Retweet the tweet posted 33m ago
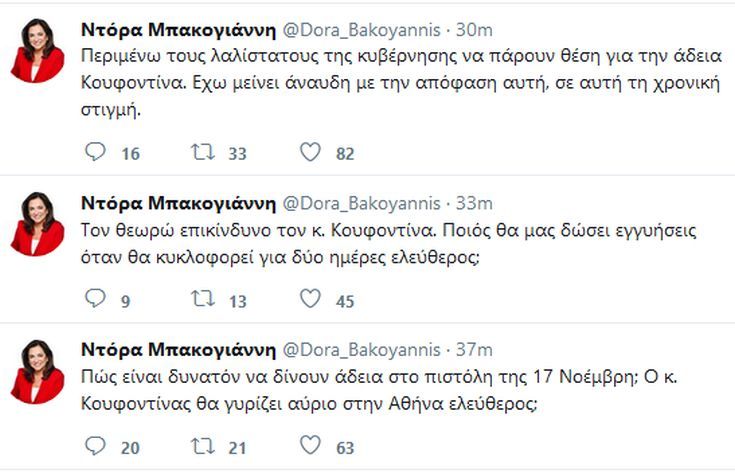Image resolution: width=735 pixels, height=474 pixels. [201, 298]
